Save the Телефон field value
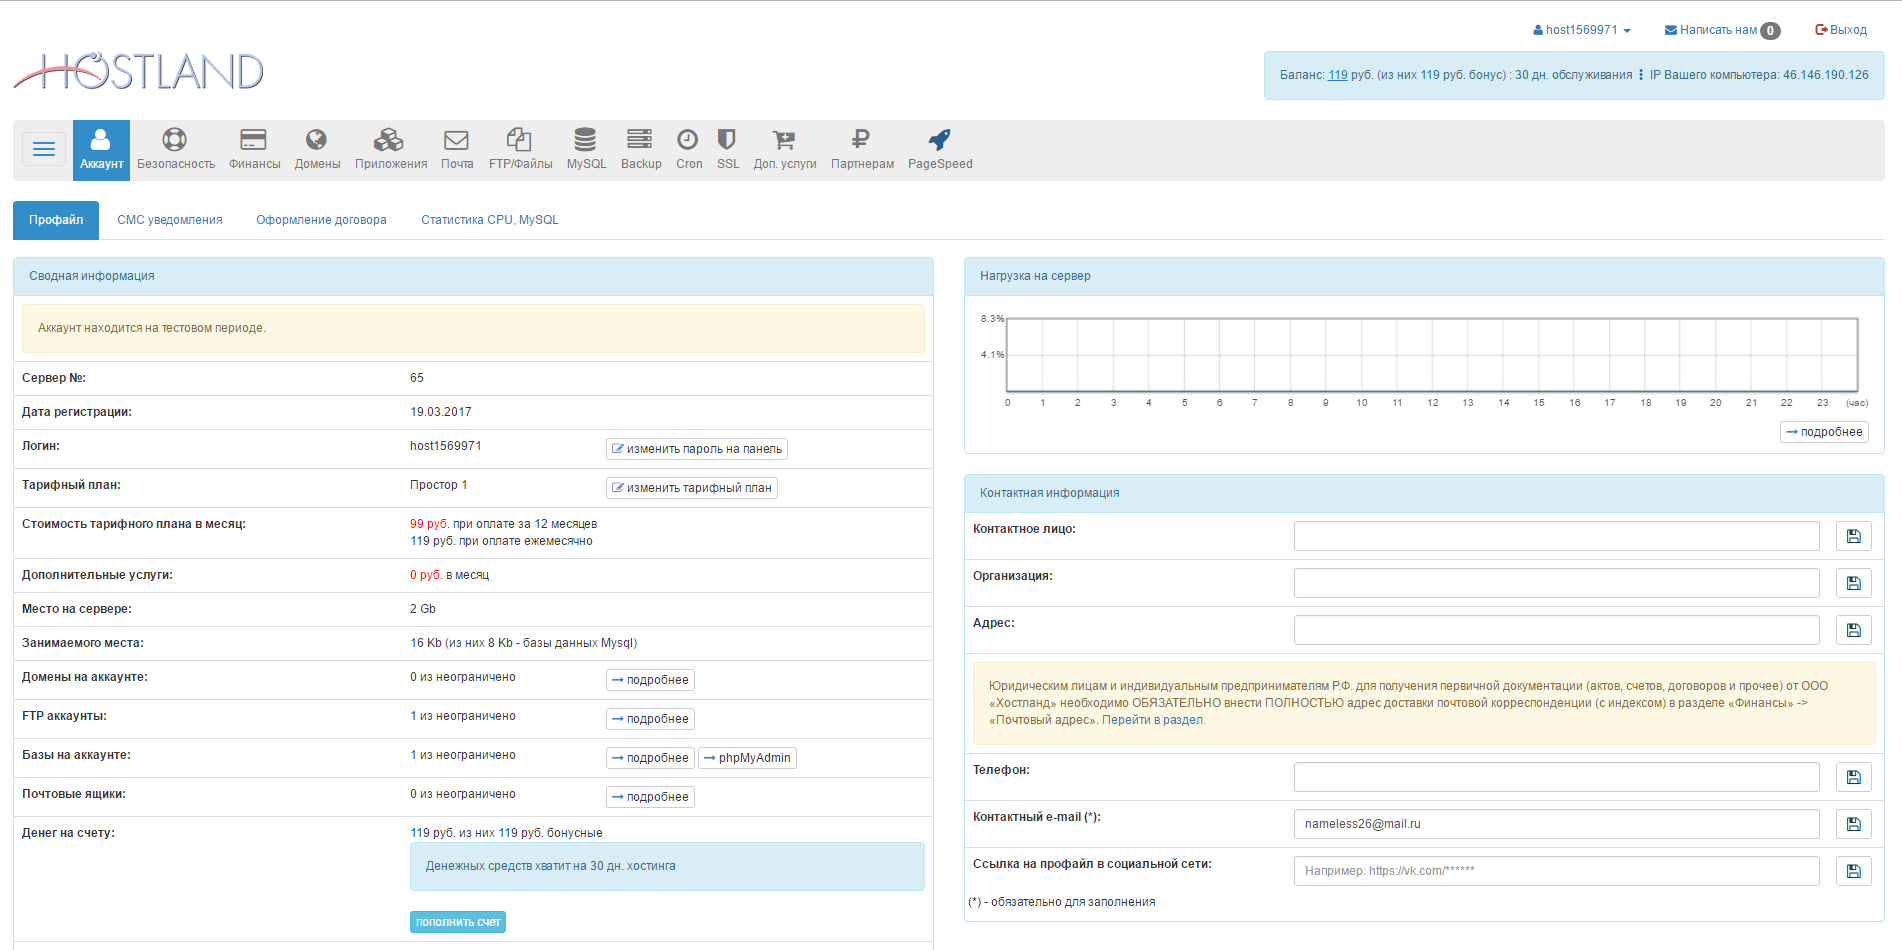1902x950 pixels. coord(1853,777)
